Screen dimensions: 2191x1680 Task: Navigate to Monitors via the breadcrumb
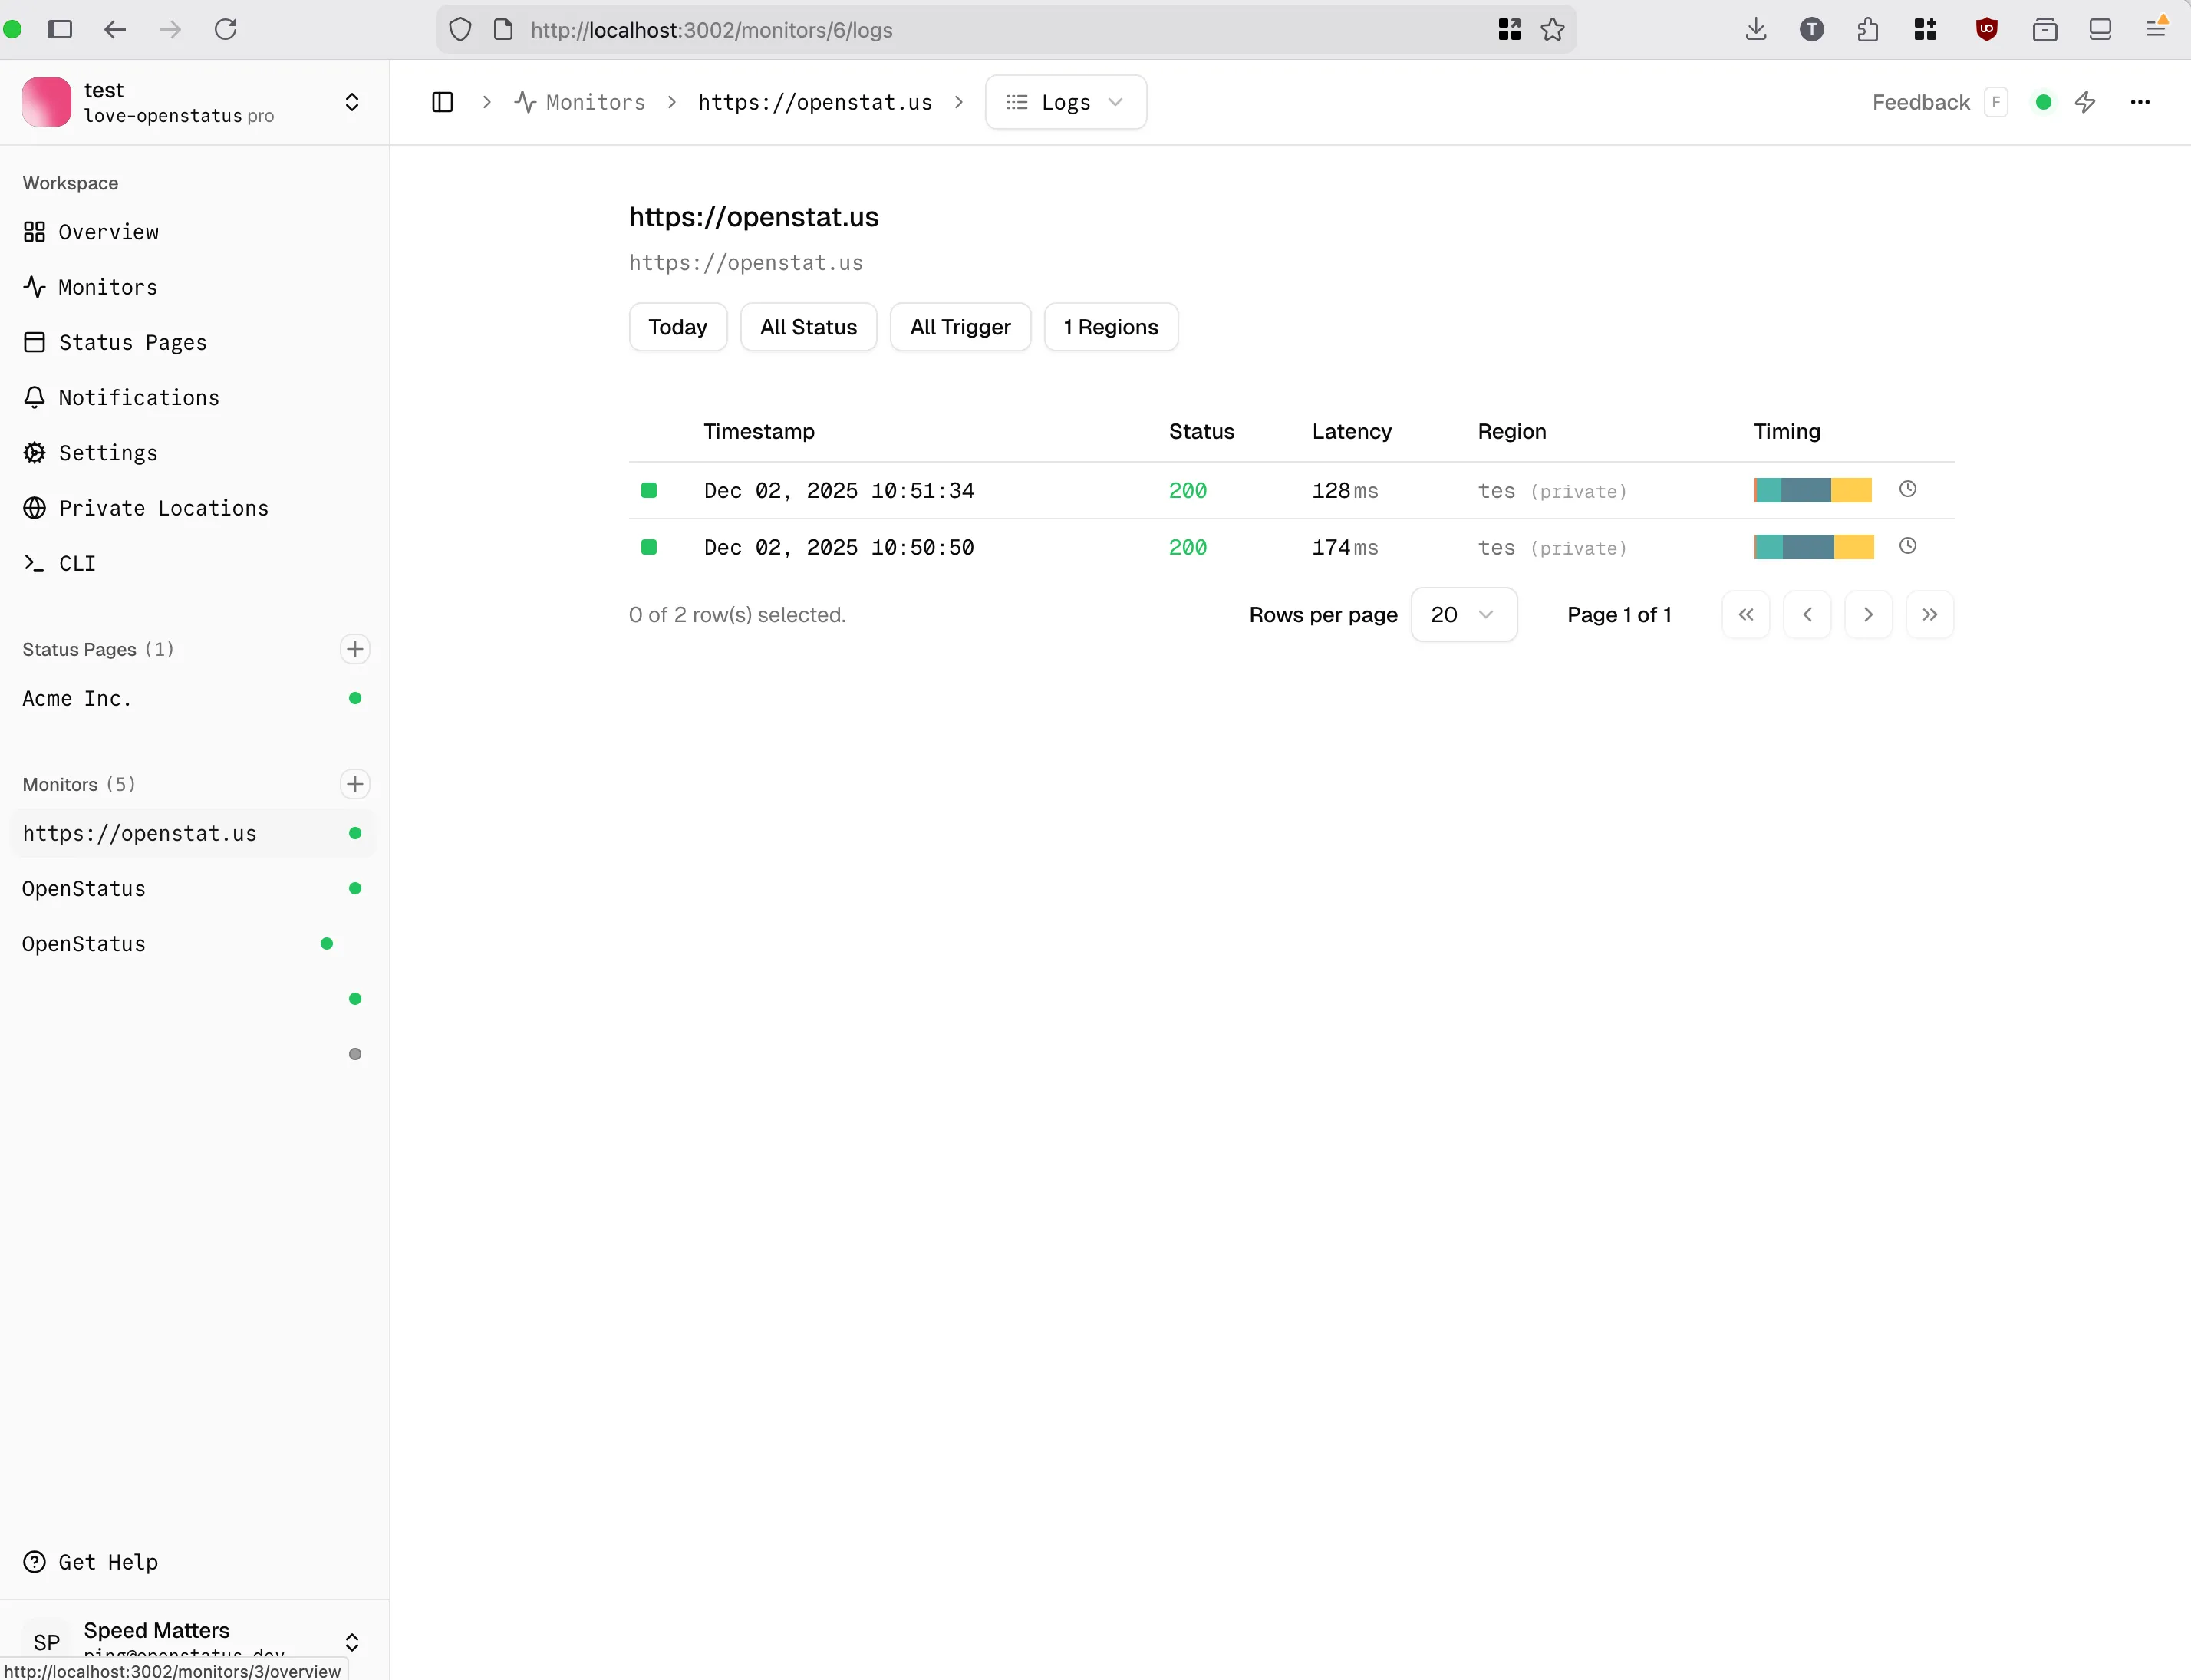pos(595,101)
